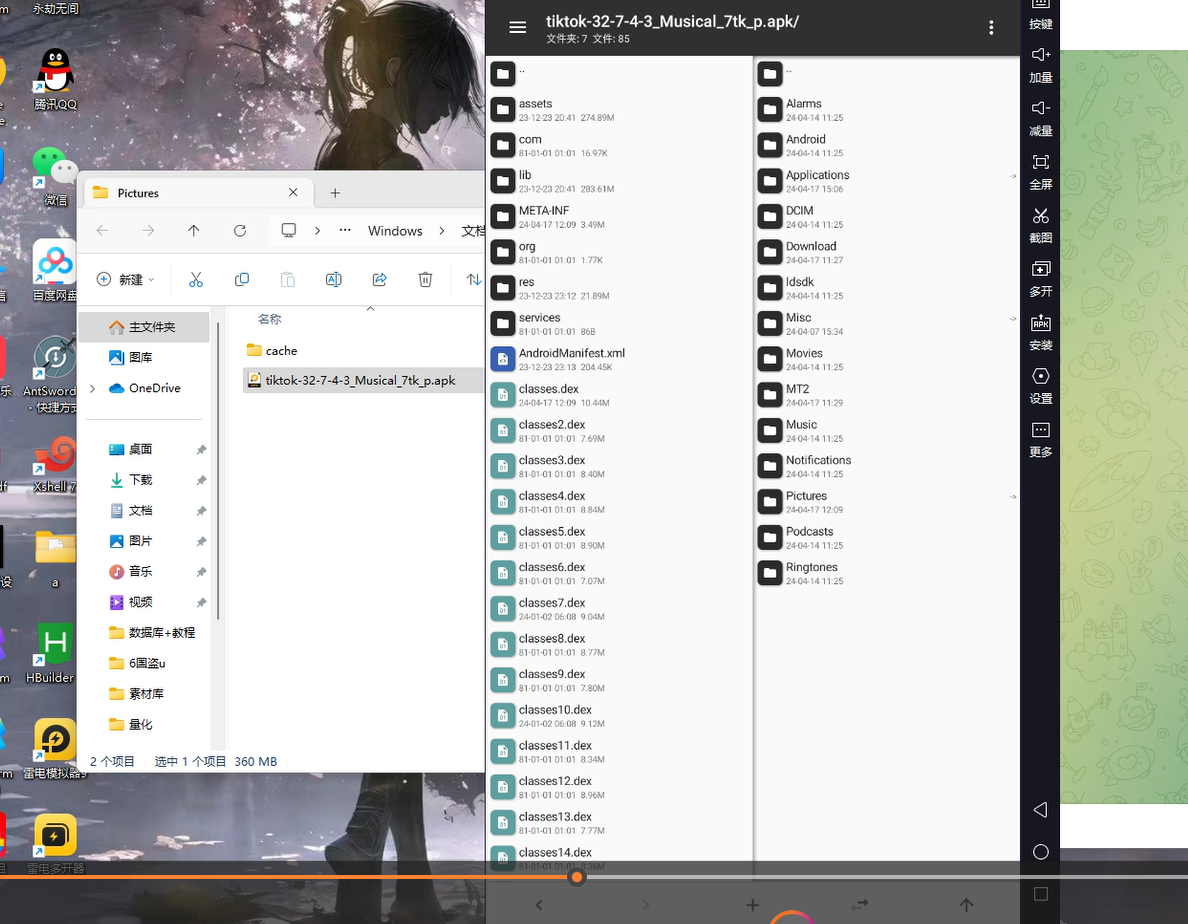This screenshot has height=924, width=1188.
Task: Tap classes10.dex in the left pane
Action: (x=620, y=716)
